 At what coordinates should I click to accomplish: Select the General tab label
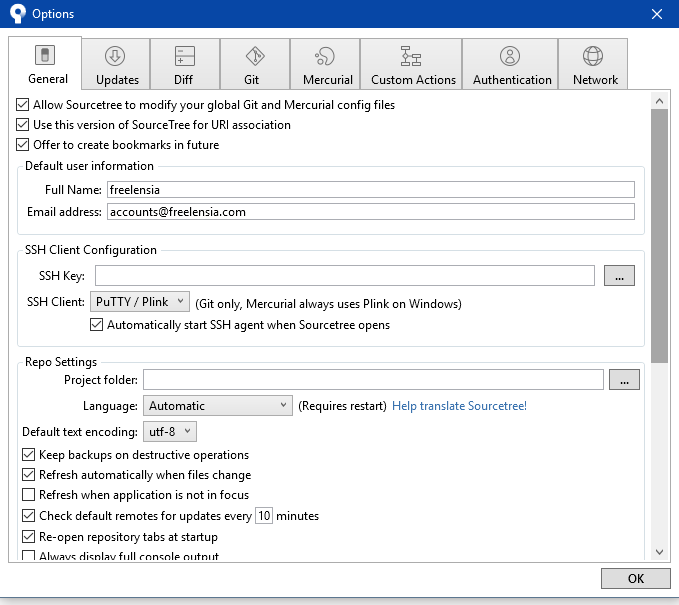point(48,79)
